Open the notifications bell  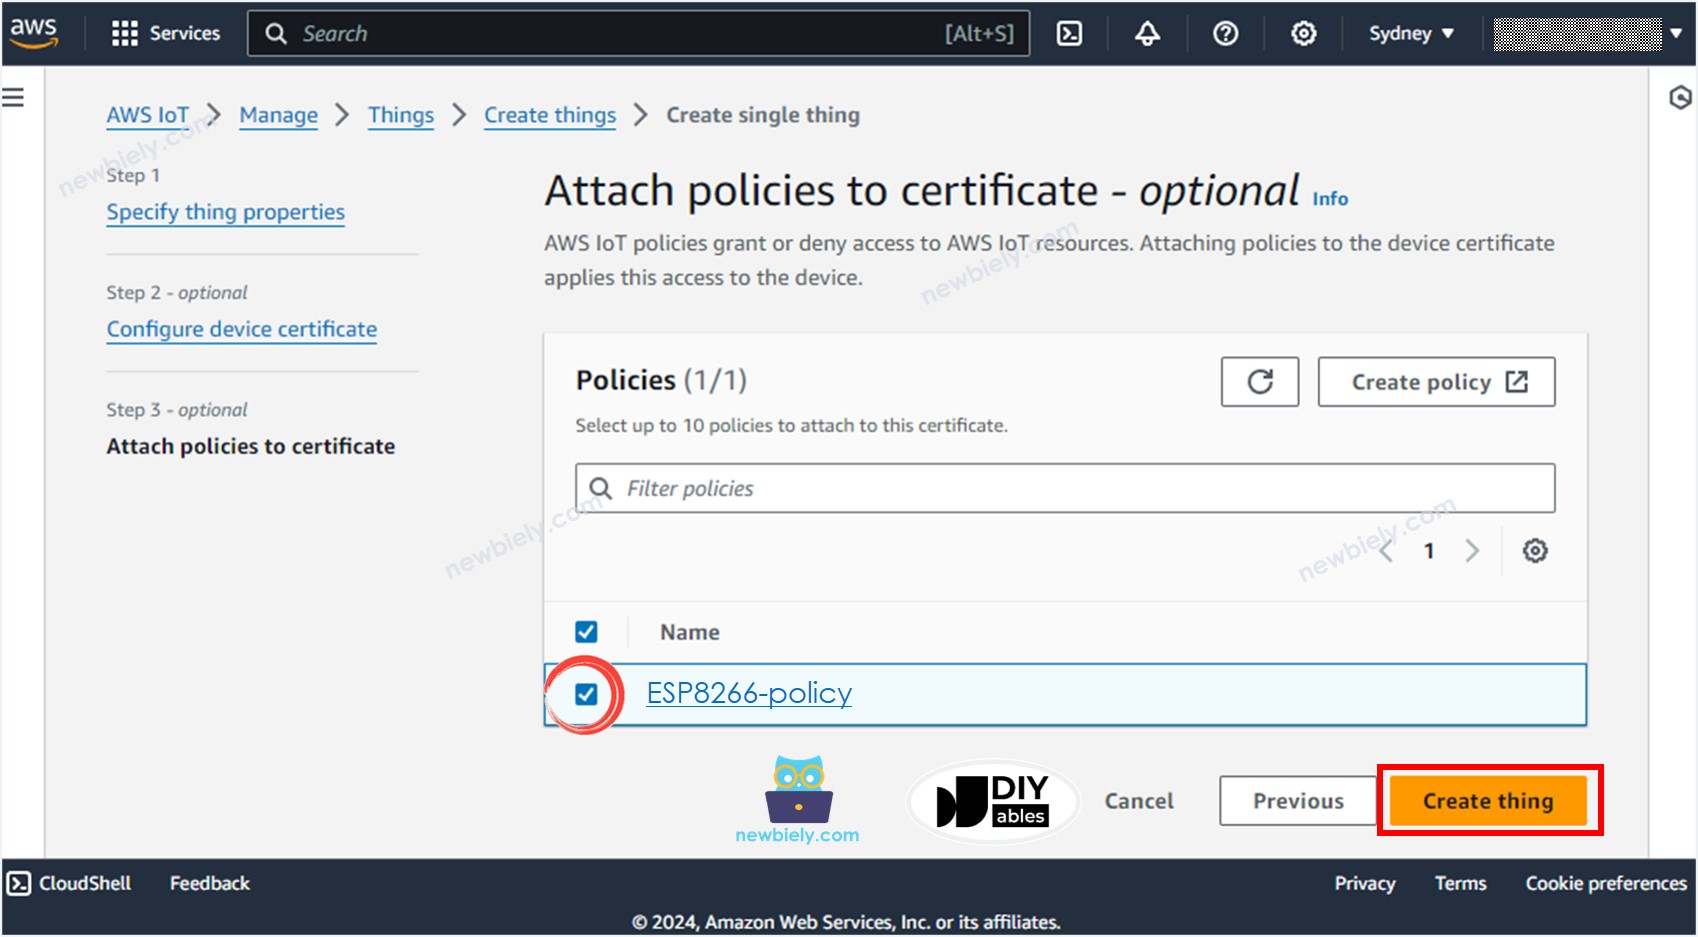[1147, 32]
